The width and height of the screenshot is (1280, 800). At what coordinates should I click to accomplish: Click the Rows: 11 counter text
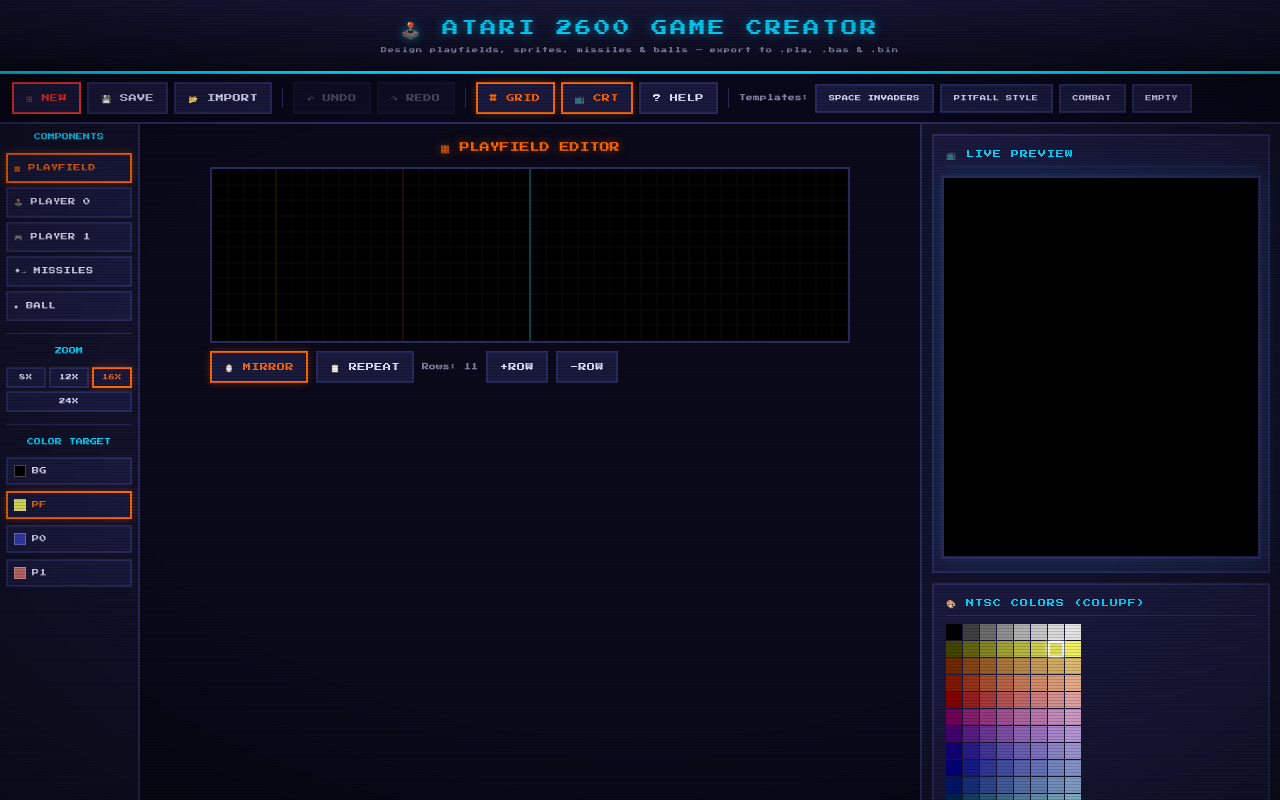click(450, 367)
